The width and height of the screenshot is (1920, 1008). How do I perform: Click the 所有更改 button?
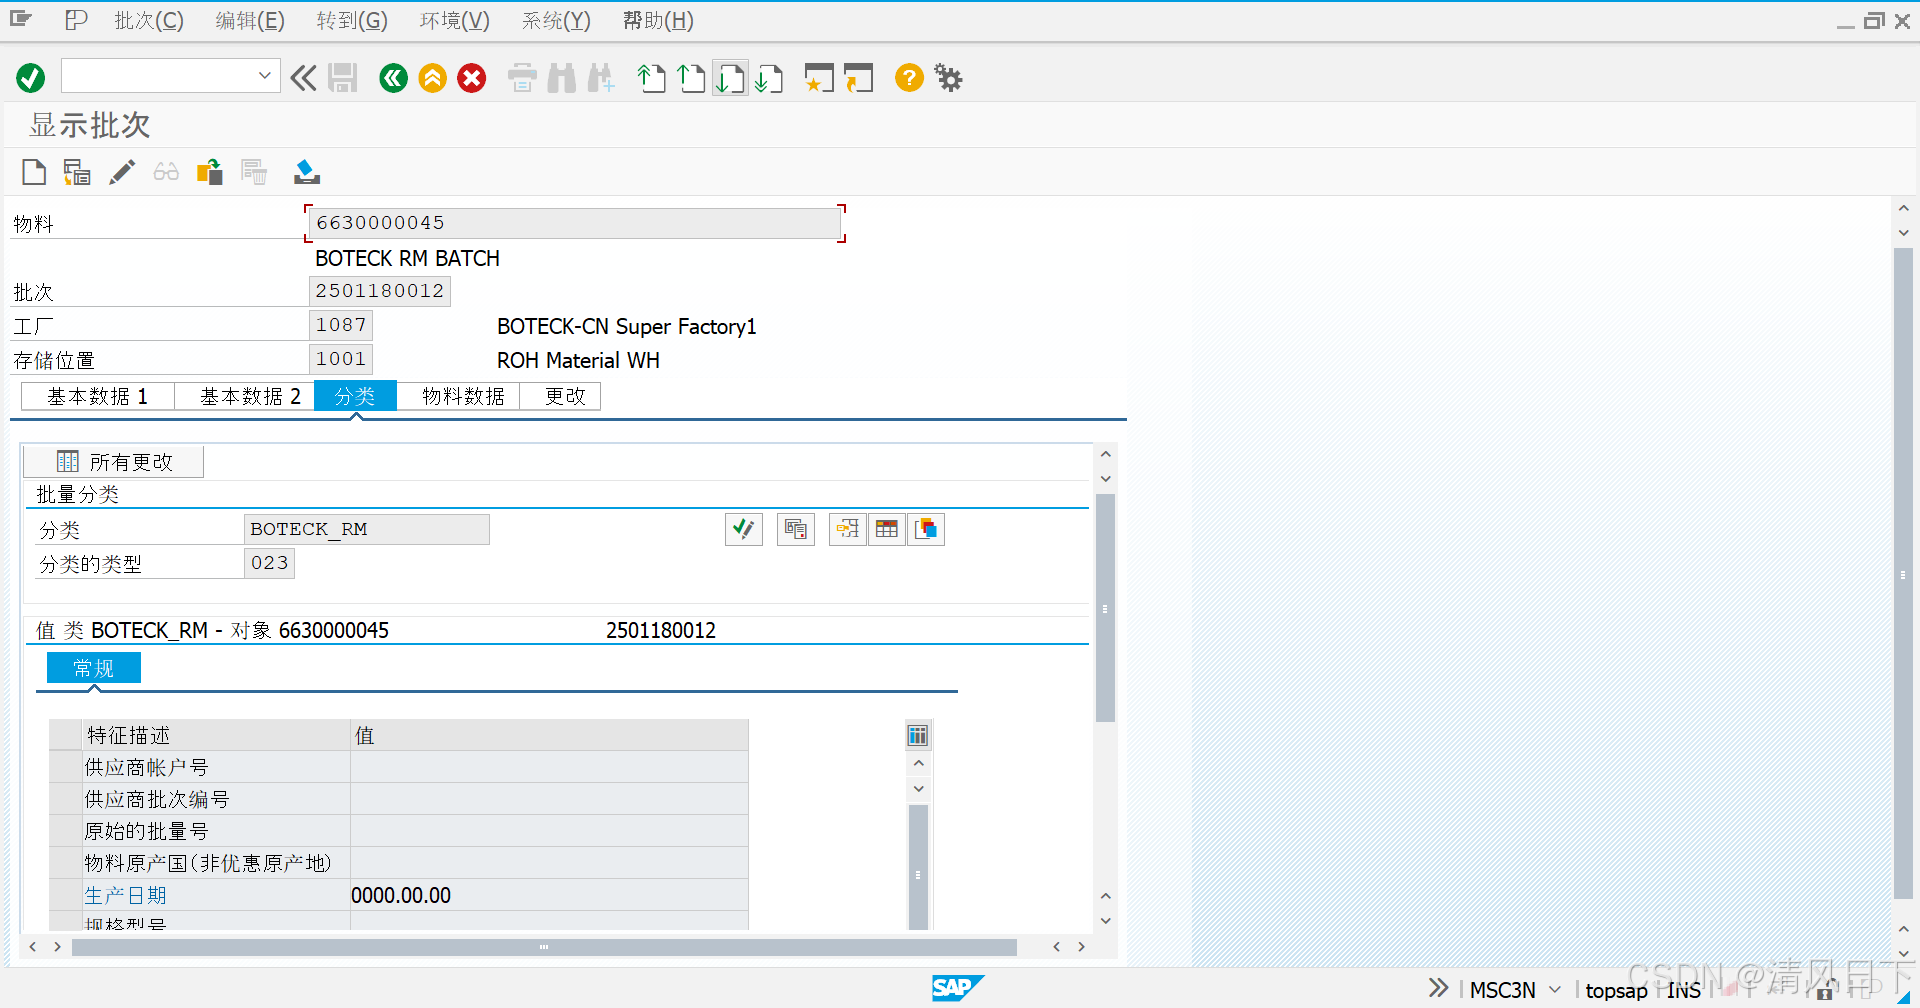click(x=114, y=462)
